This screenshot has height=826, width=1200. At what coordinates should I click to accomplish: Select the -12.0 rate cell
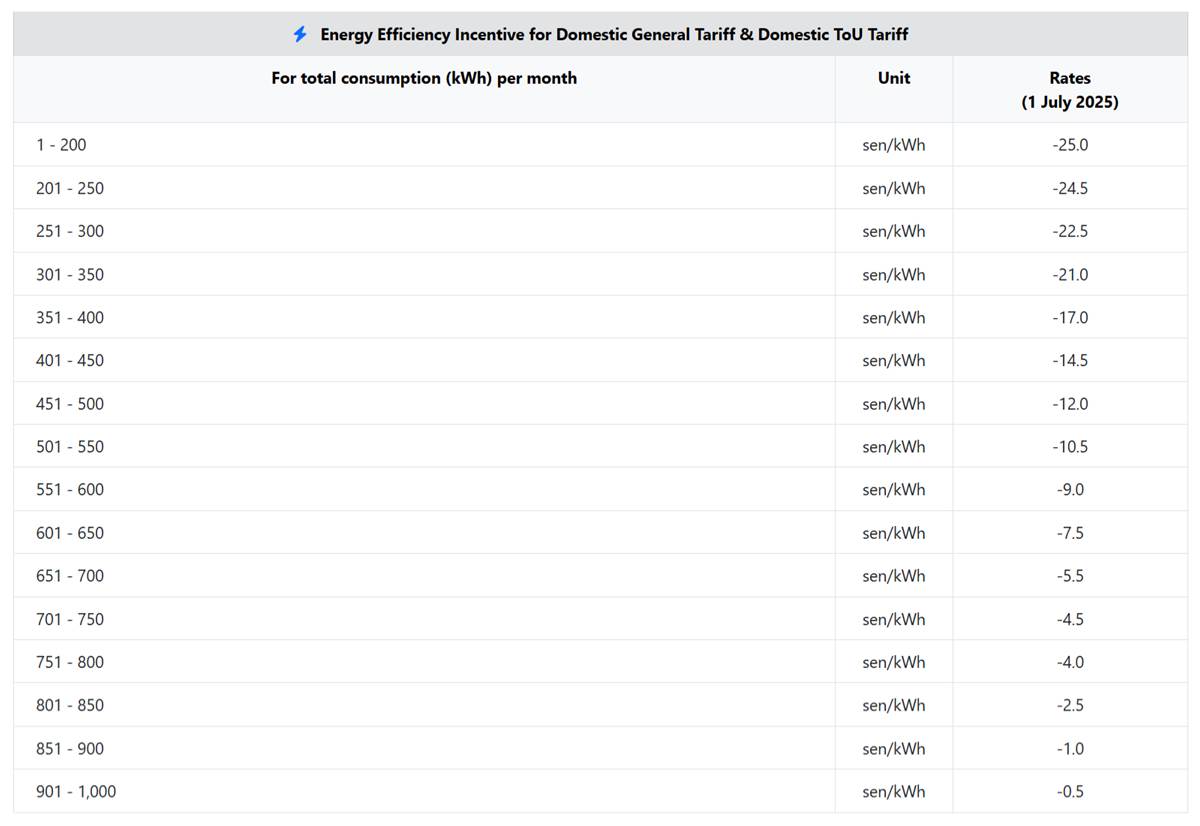(x=1070, y=404)
